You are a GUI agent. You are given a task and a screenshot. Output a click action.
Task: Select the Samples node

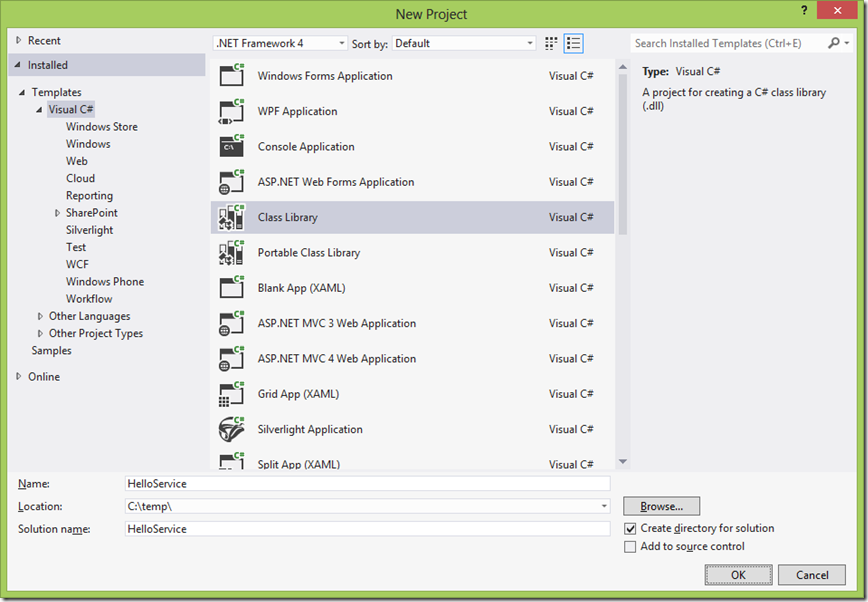(51, 351)
